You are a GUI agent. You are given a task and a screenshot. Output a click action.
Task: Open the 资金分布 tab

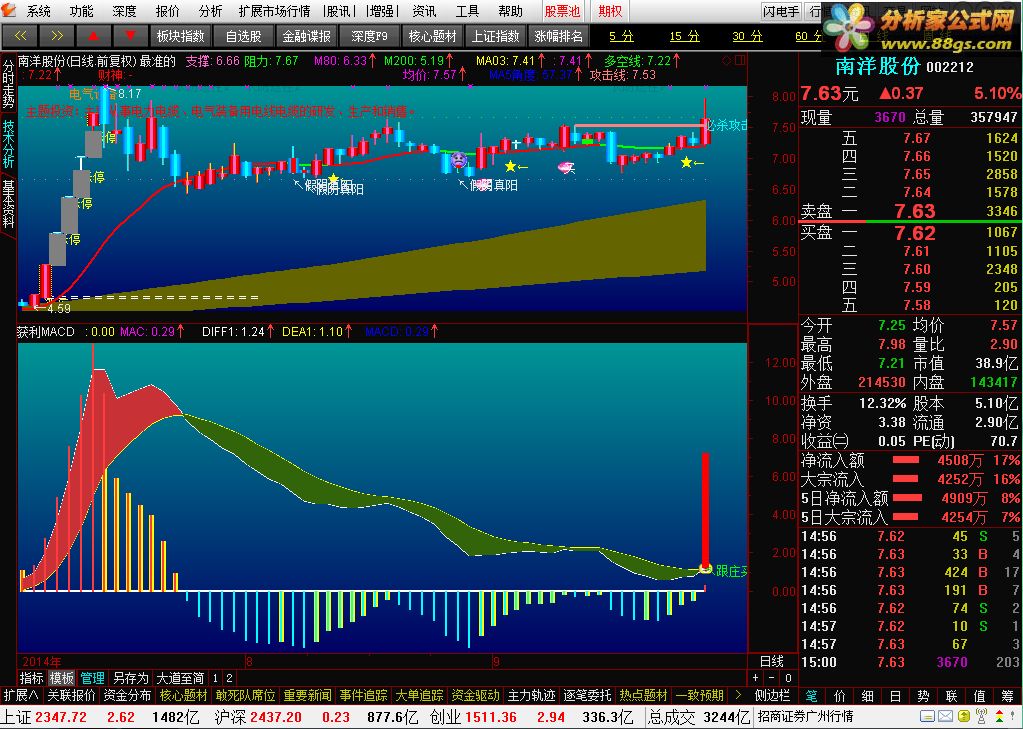(x=127, y=696)
